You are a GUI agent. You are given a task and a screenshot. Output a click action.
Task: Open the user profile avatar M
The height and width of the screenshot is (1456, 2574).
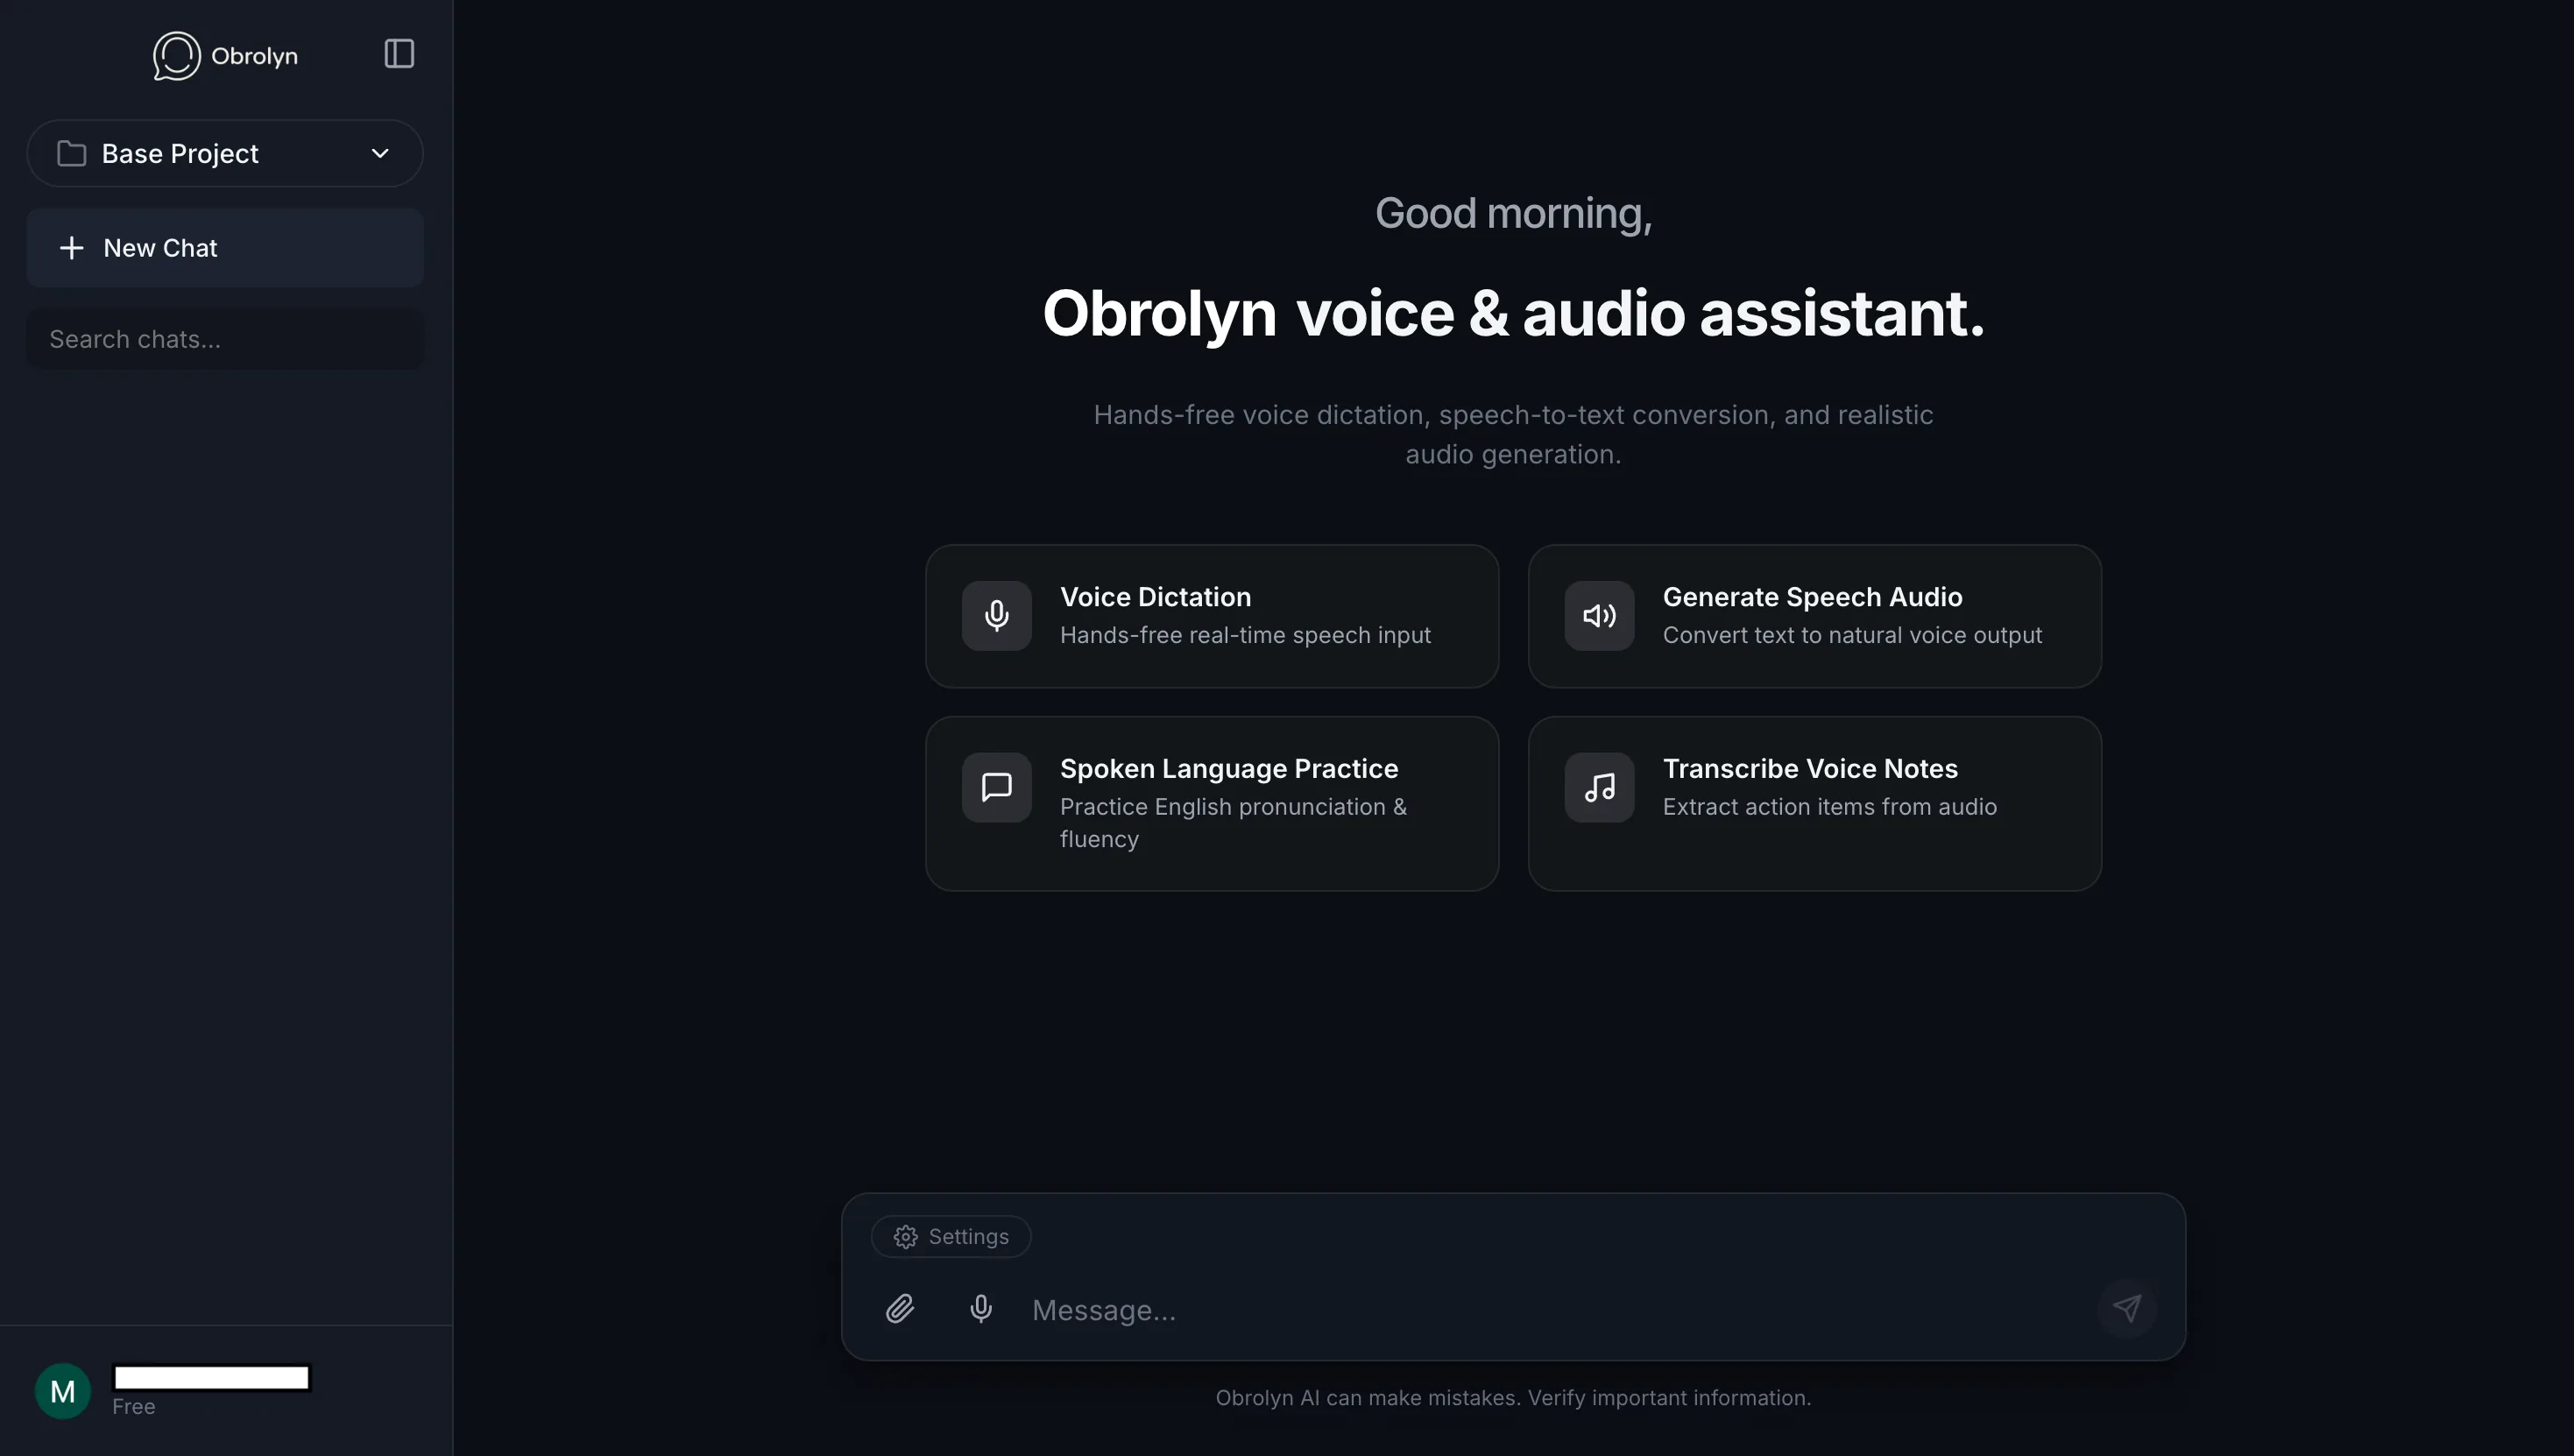point(63,1391)
